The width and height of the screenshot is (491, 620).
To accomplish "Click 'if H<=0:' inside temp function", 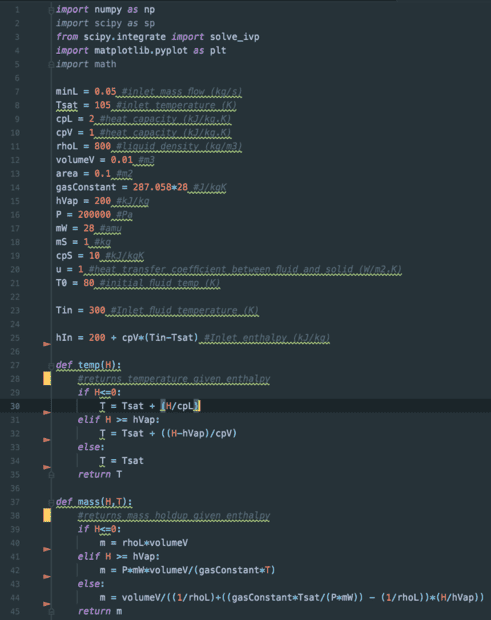I will pyautogui.click(x=99, y=393).
